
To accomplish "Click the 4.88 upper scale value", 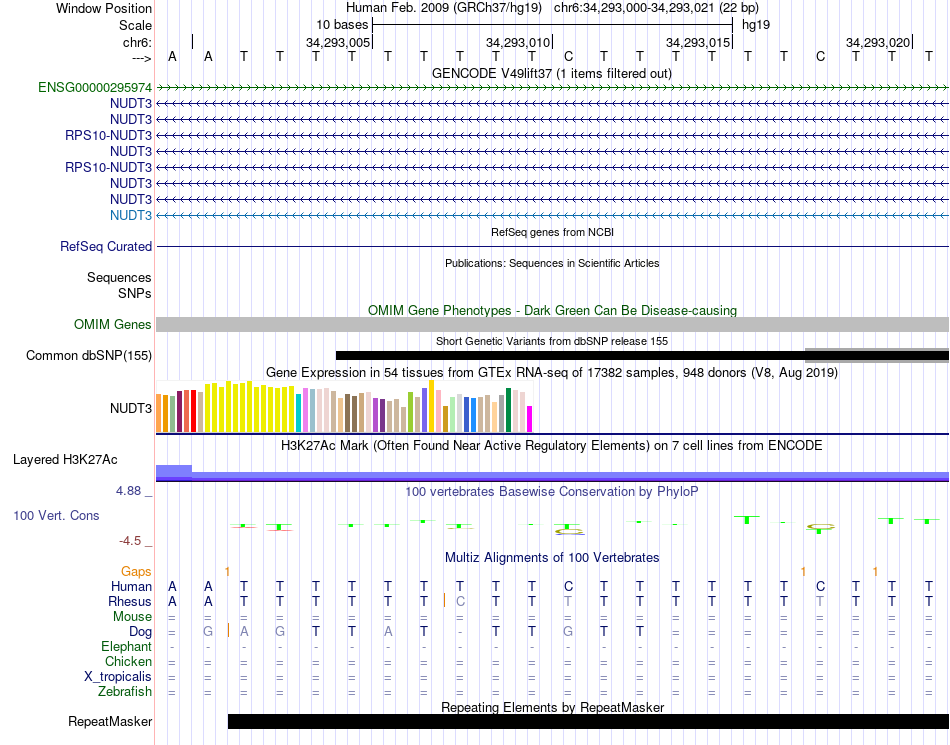I will [x=128, y=491].
